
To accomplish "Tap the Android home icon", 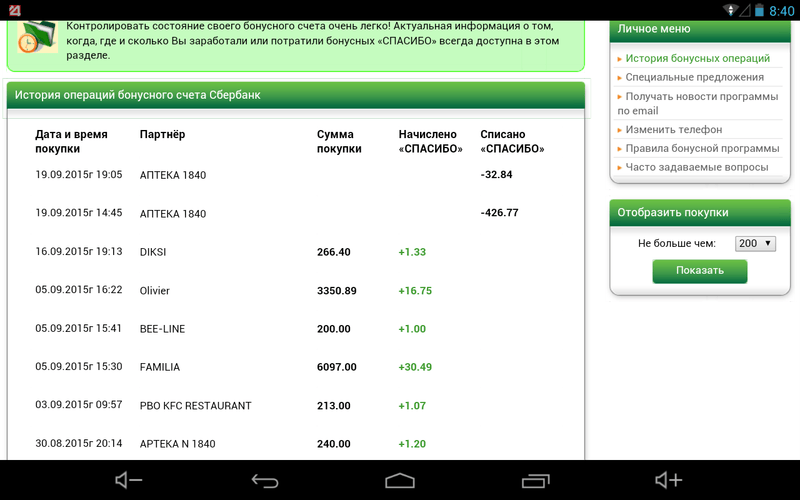I will tap(400, 481).
